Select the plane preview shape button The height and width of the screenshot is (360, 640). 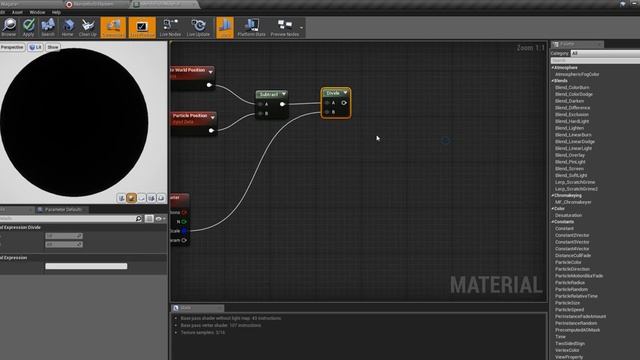141,198
